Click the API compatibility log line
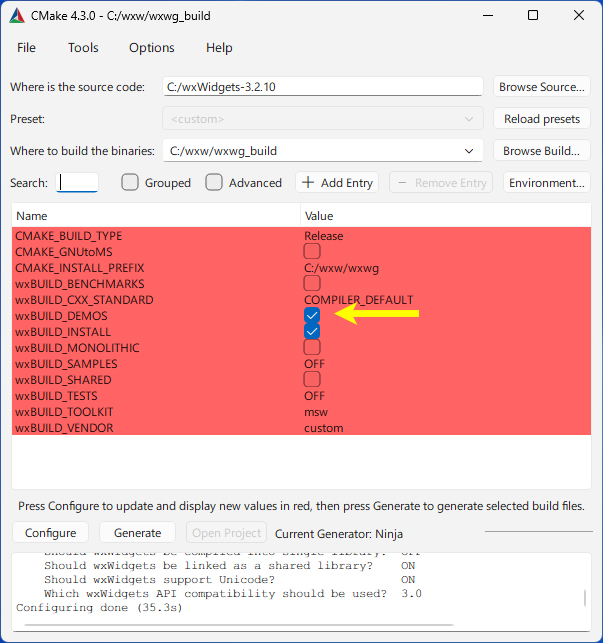Screen dimensions: 603x643 [x=233, y=593]
